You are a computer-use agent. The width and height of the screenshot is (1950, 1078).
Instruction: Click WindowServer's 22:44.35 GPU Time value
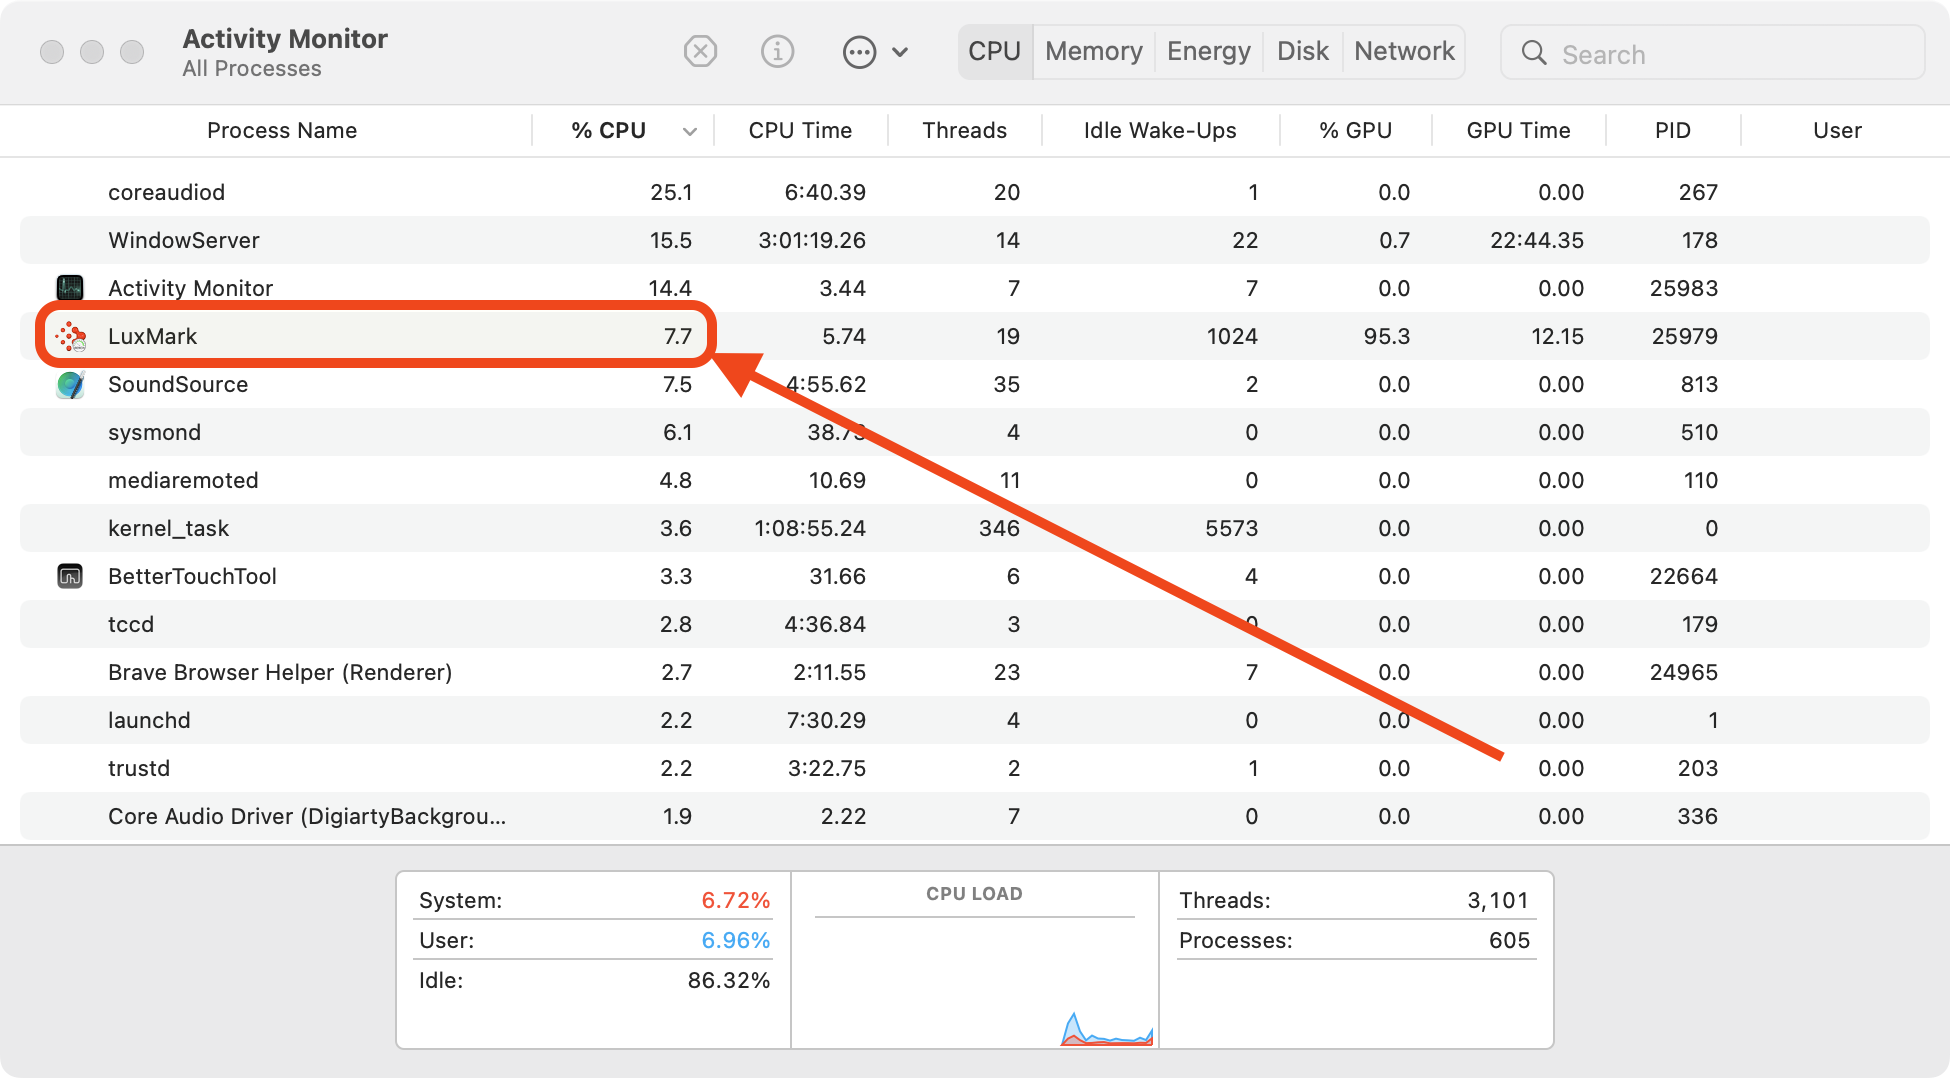click(1537, 240)
